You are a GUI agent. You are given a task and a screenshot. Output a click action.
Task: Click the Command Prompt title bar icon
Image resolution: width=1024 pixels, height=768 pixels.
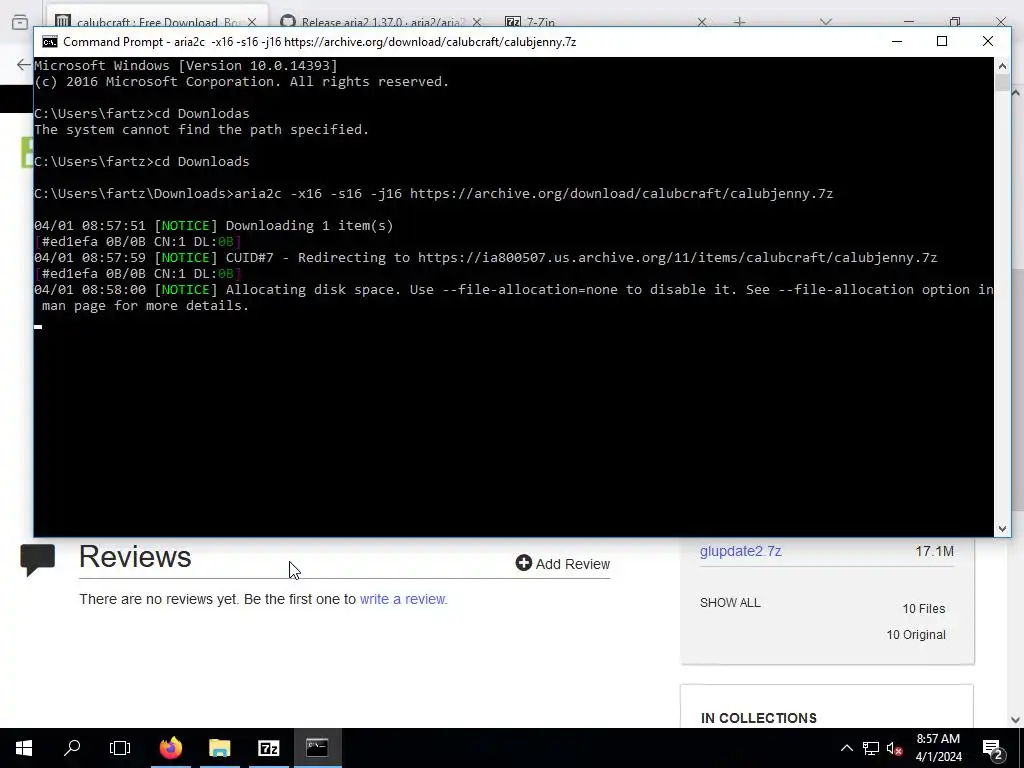[x=50, y=42]
